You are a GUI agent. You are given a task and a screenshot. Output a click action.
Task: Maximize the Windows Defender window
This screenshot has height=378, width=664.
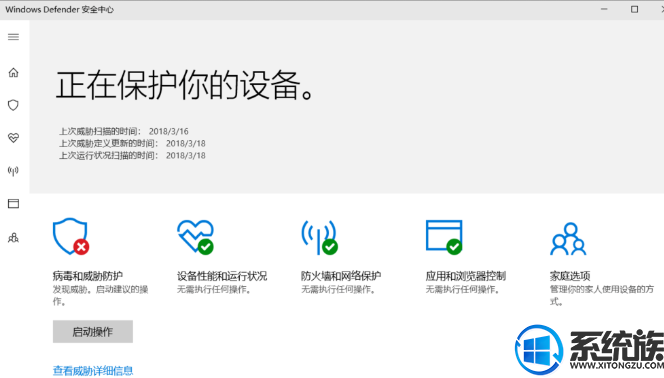pyautogui.click(x=634, y=9)
